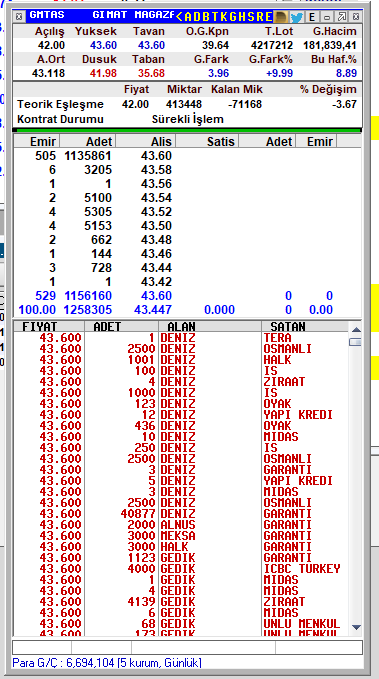Click the Dusuk value 41.98
This screenshot has height=679, width=379.
point(103,73)
